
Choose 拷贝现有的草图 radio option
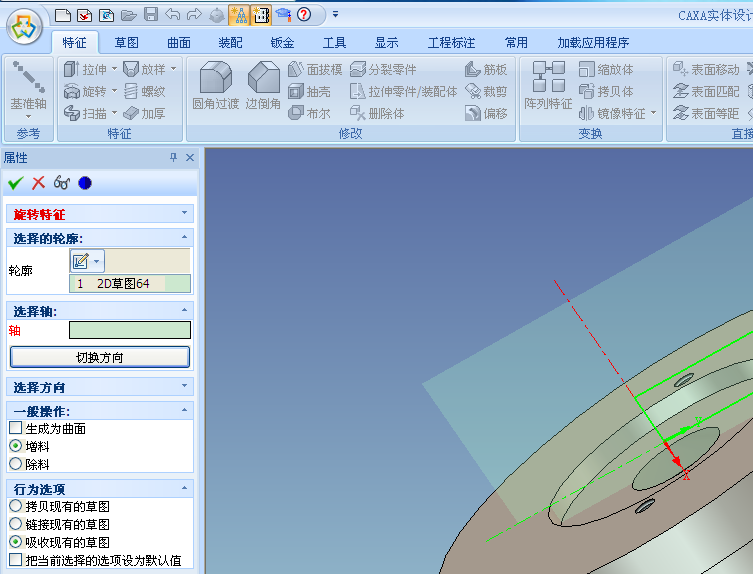(15, 506)
